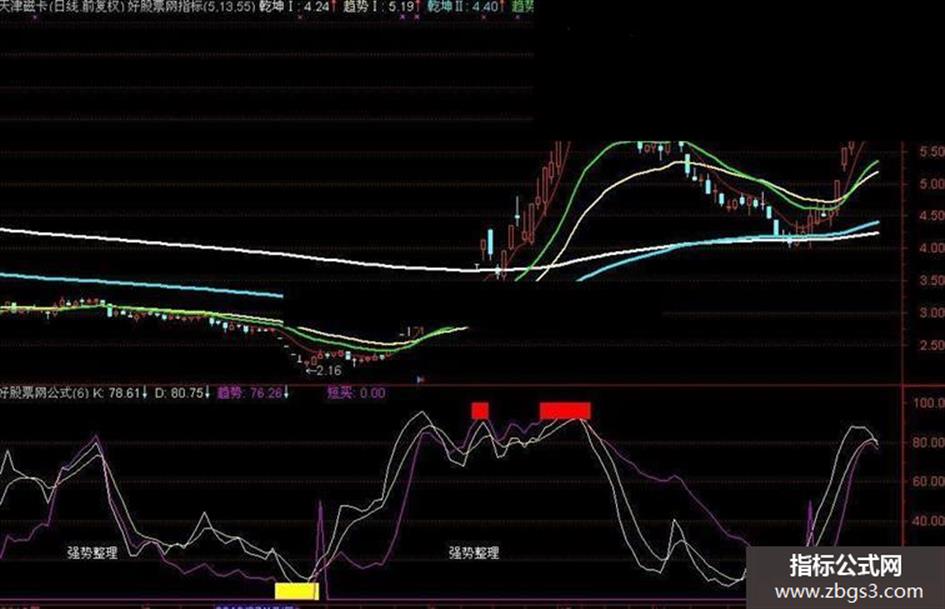Screen dimensions: 945x609
Task: Click the 指标公式网 watermark logo
Action: (x=846, y=566)
